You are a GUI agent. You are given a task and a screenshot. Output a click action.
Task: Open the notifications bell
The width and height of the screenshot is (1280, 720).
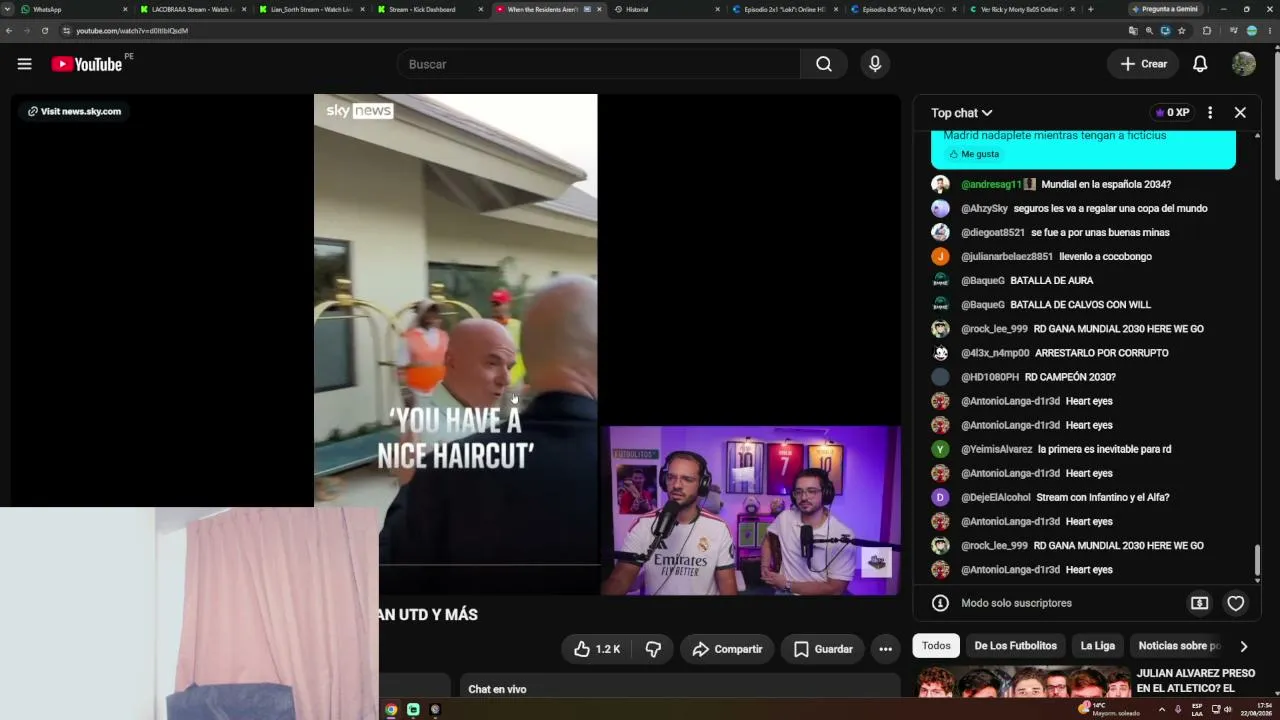(x=1200, y=64)
